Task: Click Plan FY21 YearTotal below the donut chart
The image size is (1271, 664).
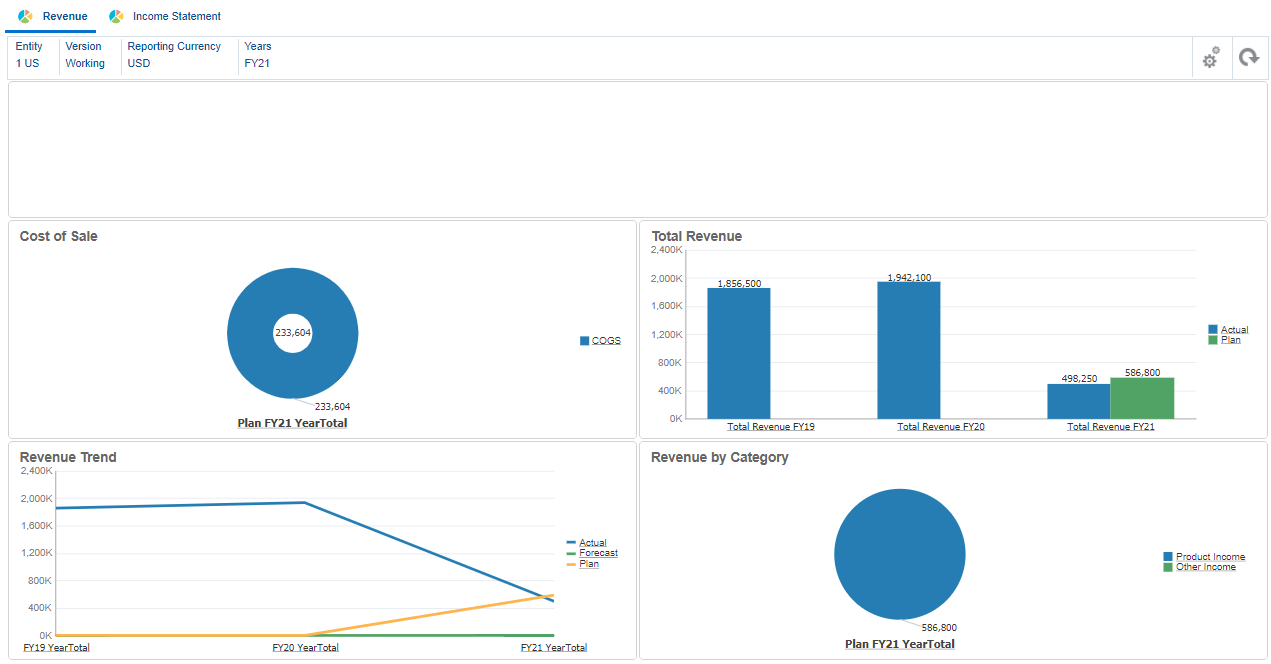Action: [292, 423]
